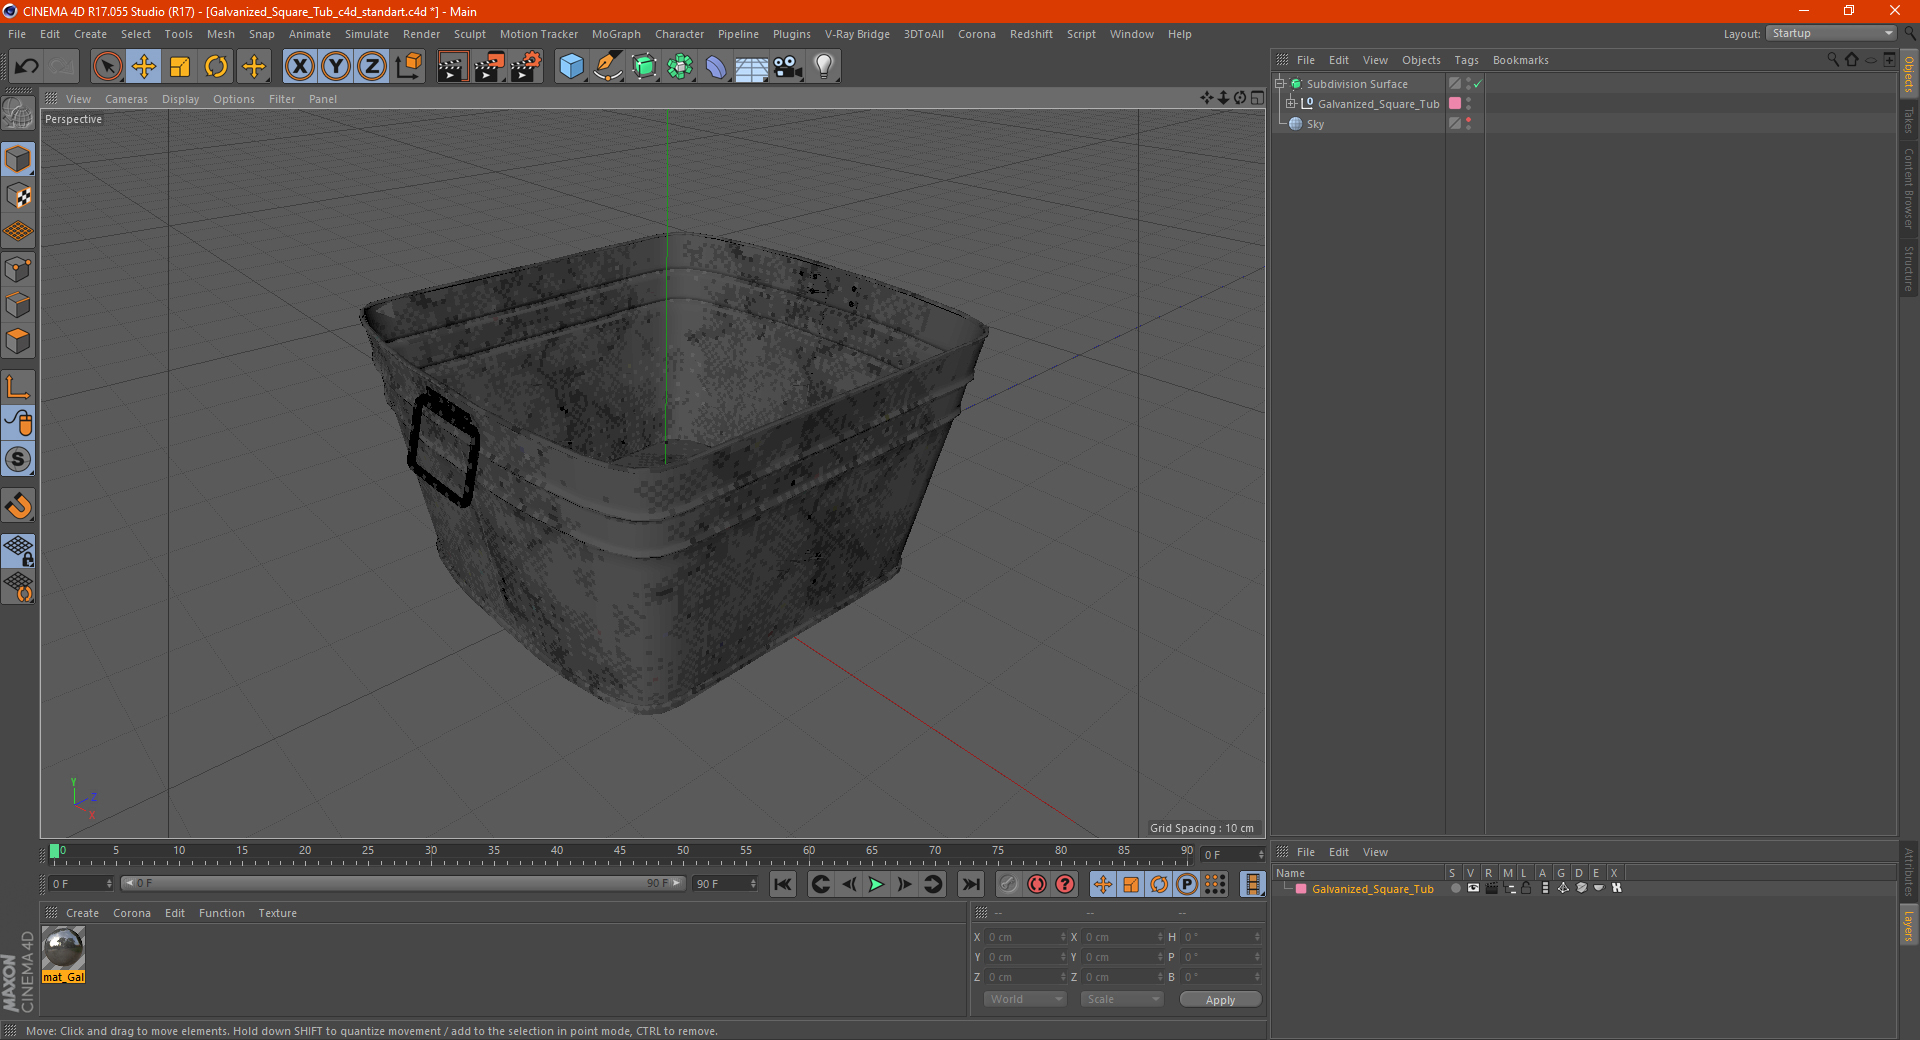Screen dimensions: 1920x1040
Task: Toggle layer lock icon for Galvanized_Square_Tub
Action: (x=1526, y=888)
